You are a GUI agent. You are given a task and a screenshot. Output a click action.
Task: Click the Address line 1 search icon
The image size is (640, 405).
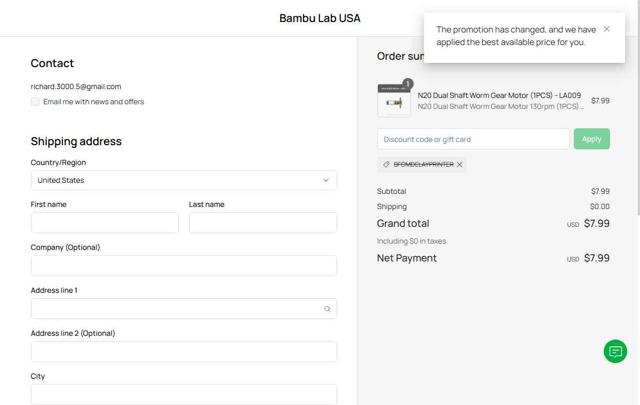327,309
